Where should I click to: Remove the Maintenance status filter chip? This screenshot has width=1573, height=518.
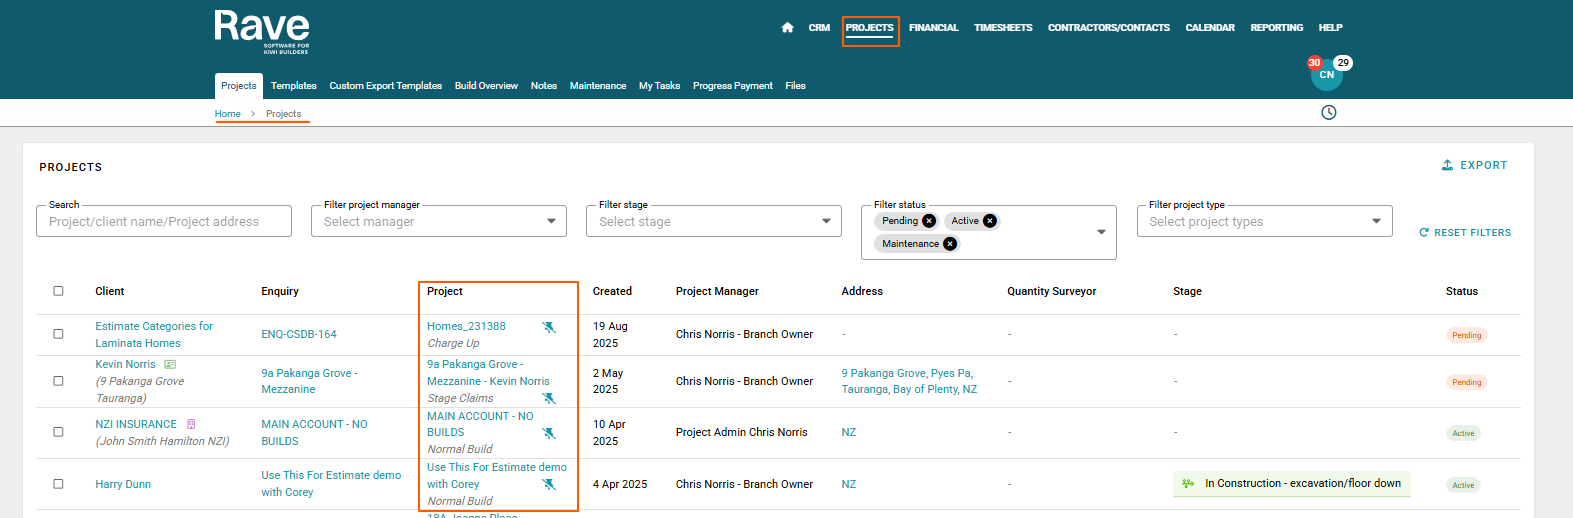point(950,243)
